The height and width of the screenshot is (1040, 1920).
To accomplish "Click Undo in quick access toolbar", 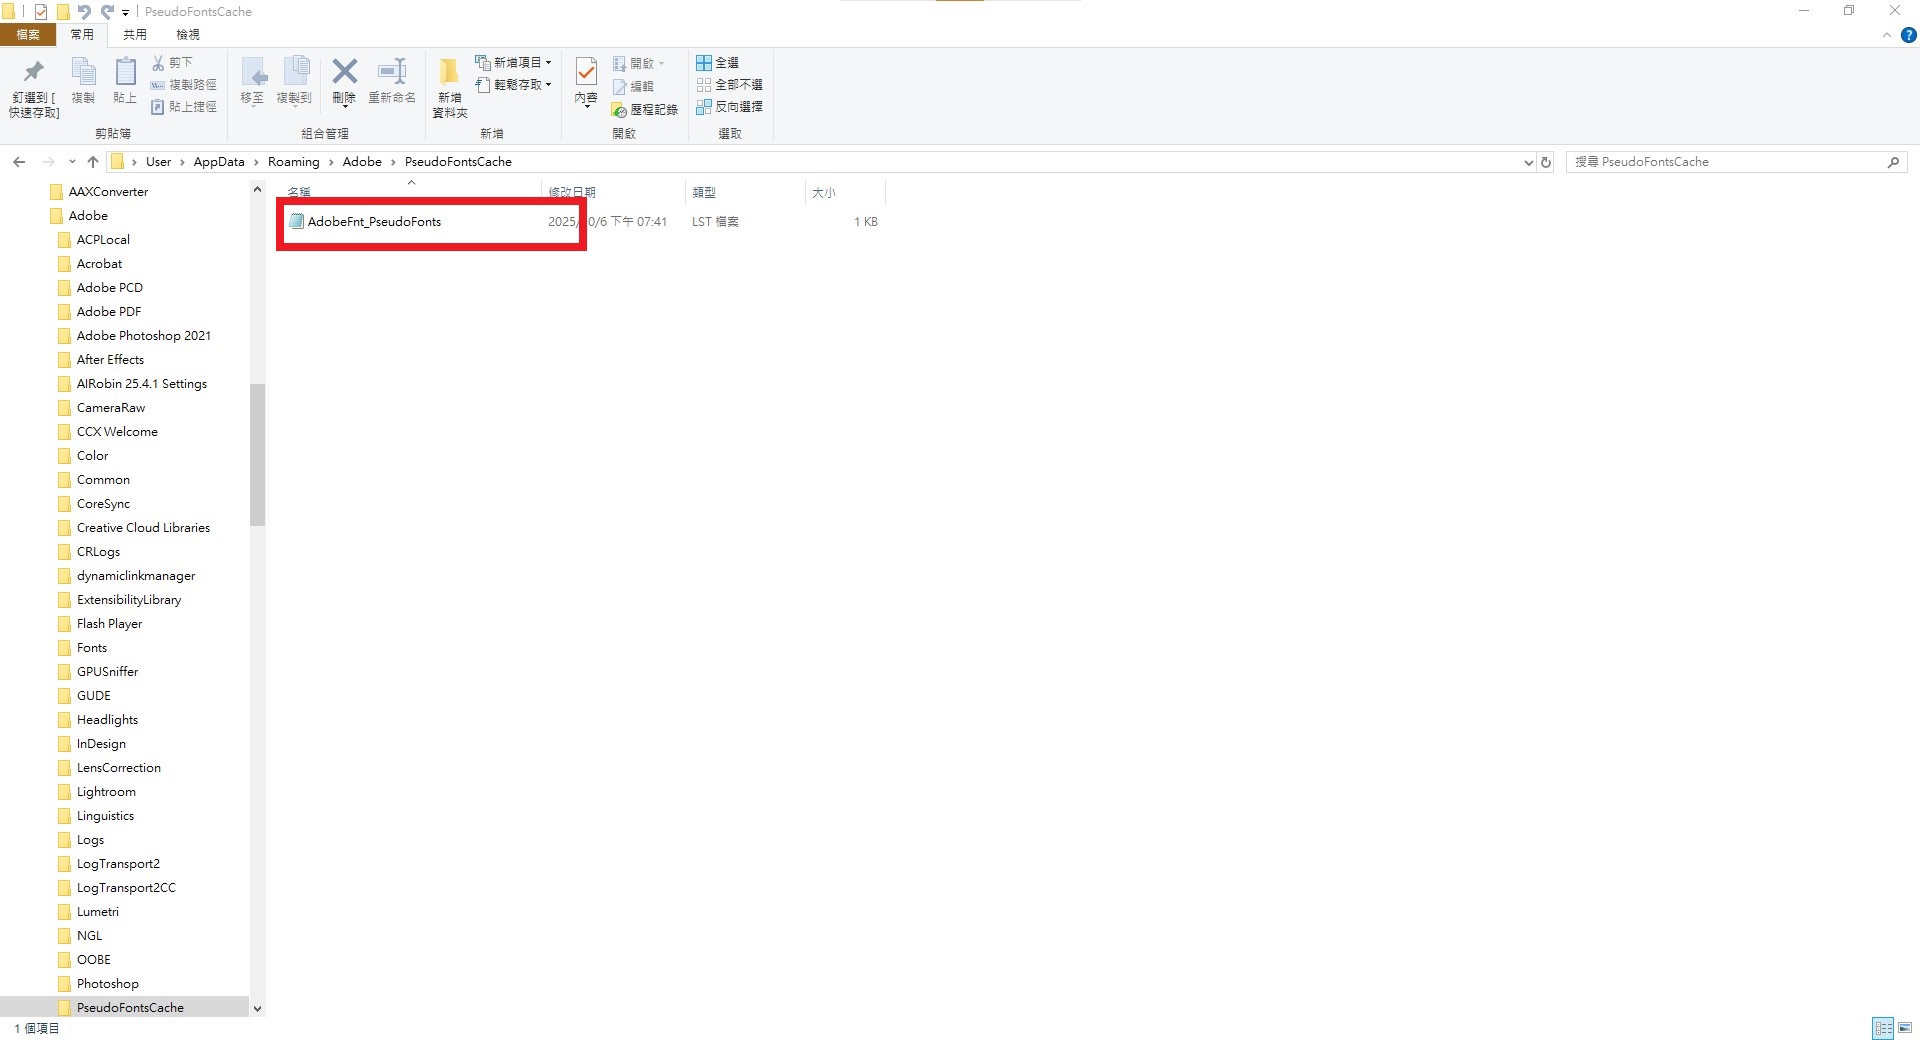I will pyautogui.click(x=85, y=12).
